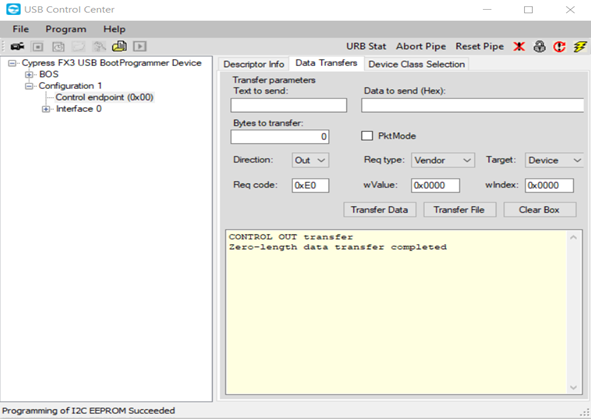Expand the Interface 0 tree node
591x419 pixels.
(x=46, y=109)
